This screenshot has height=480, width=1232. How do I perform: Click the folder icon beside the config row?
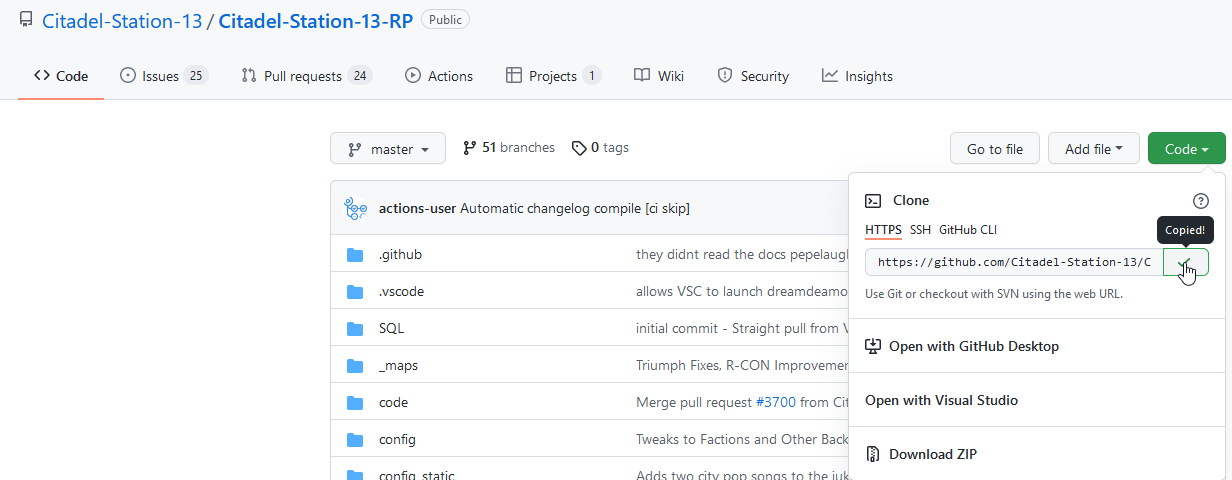354,439
